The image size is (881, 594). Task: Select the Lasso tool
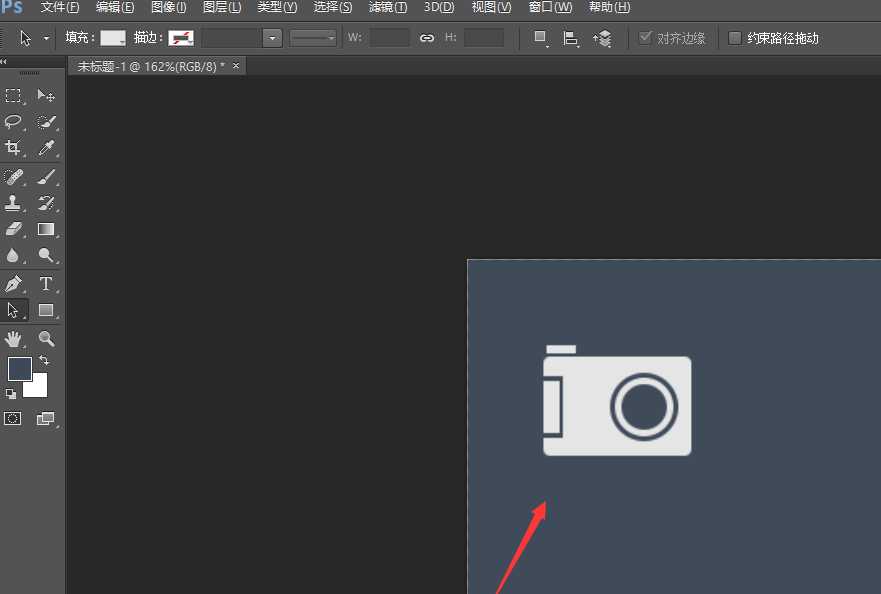[14, 122]
